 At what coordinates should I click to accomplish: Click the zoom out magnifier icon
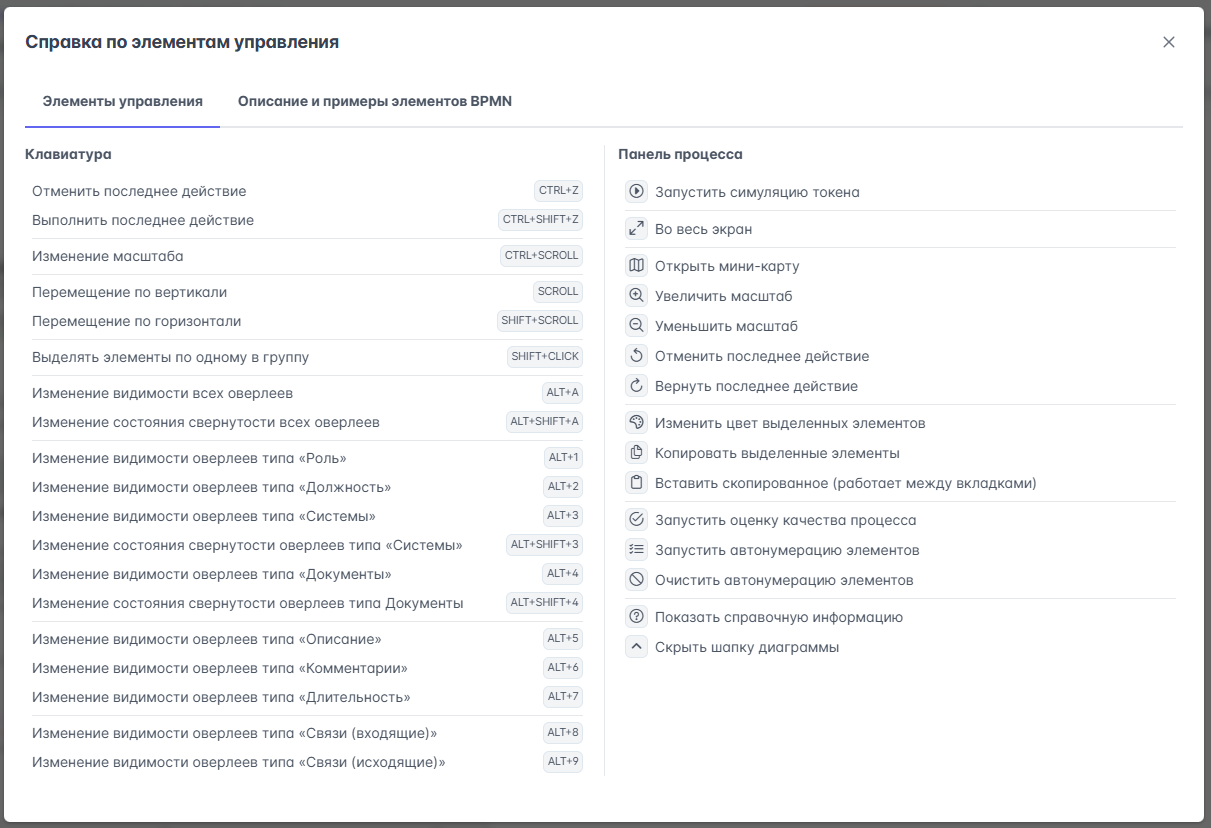coord(636,326)
